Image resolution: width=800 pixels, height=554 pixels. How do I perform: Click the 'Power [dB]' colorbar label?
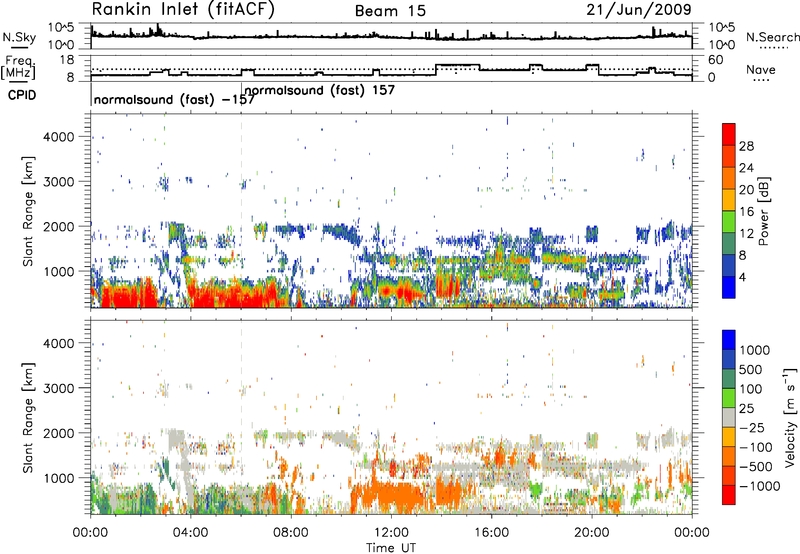[x=763, y=211]
